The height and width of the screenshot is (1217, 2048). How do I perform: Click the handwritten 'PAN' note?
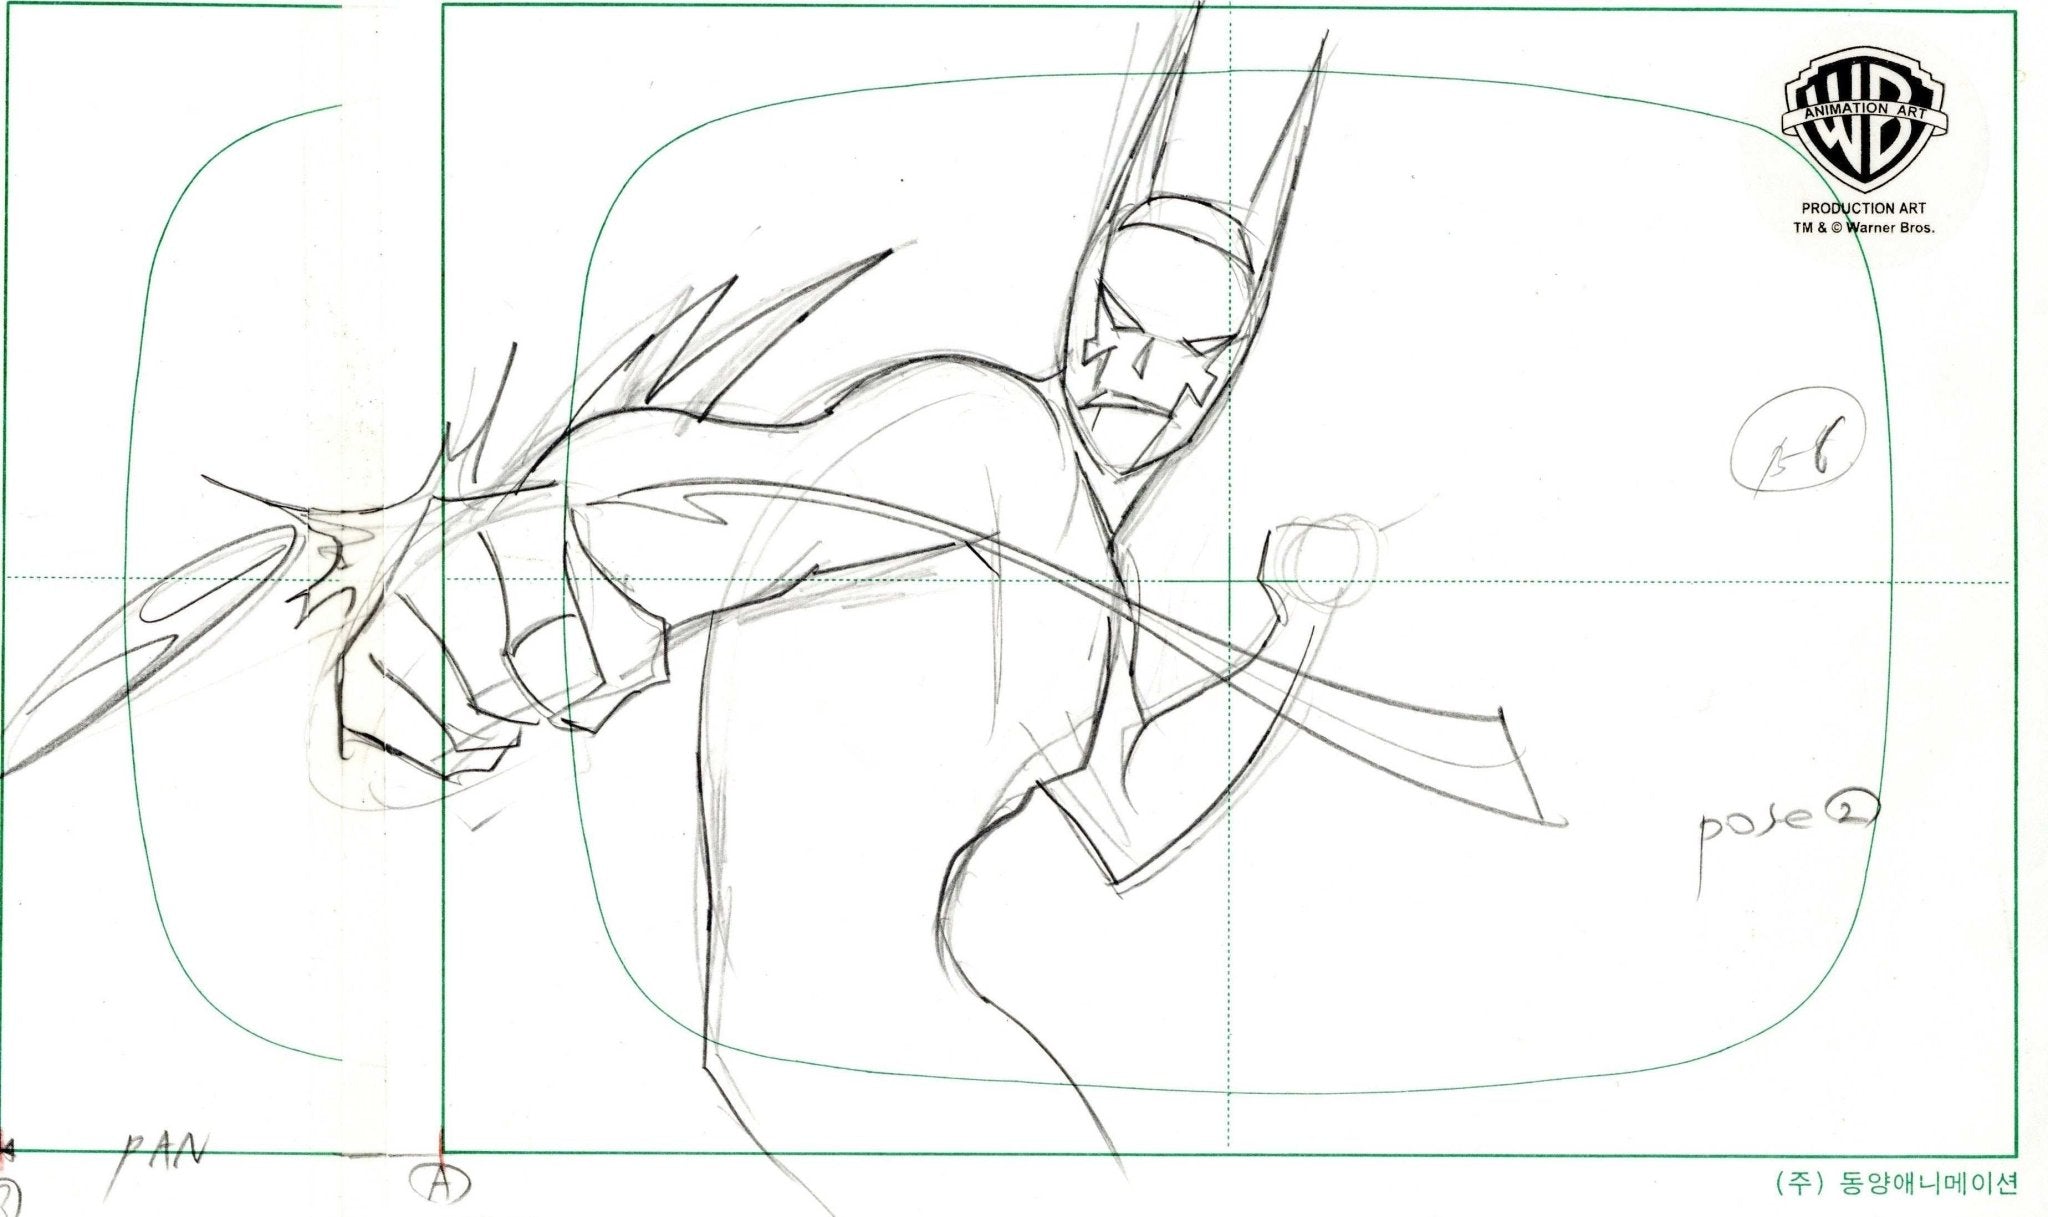162,1152
